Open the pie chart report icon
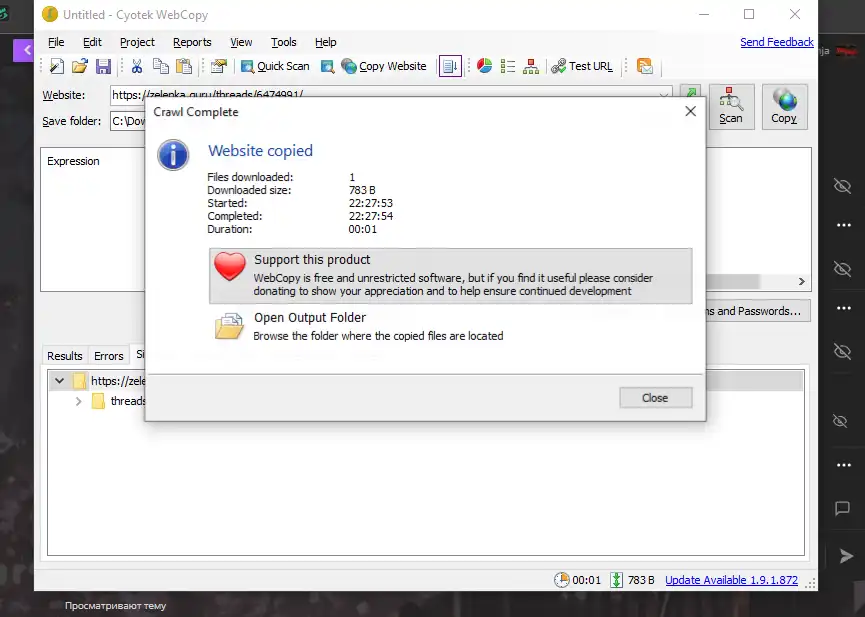The image size is (865, 617). click(484, 66)
